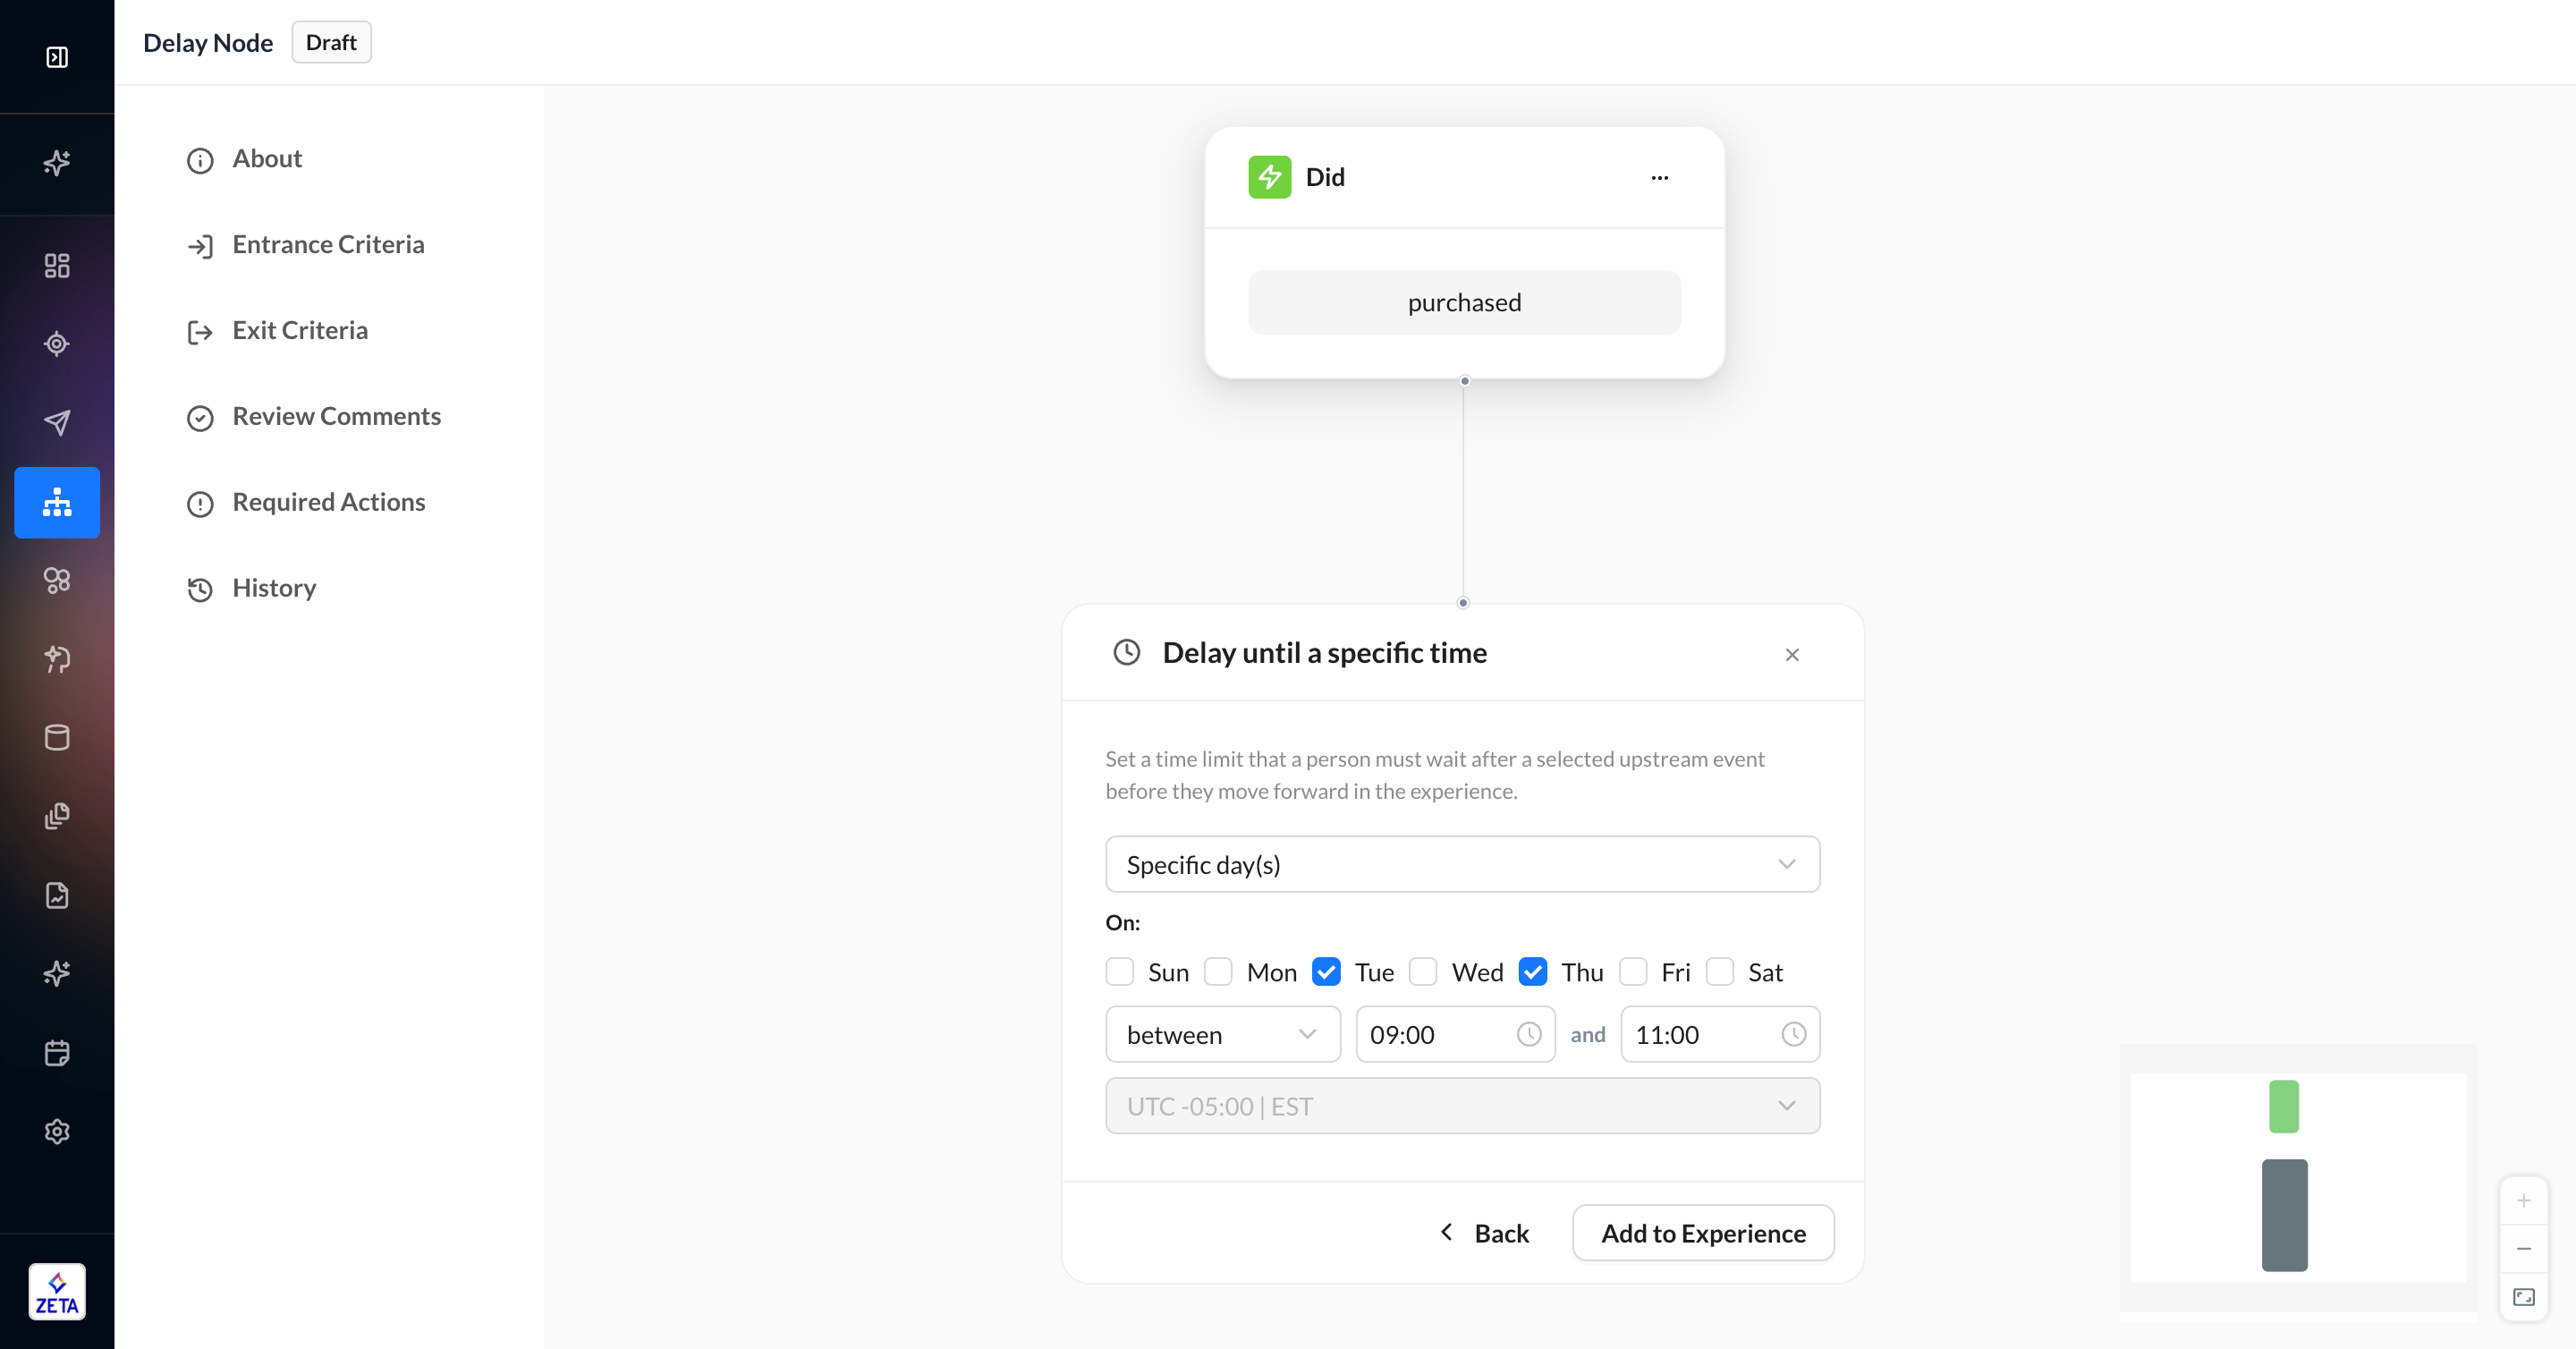Open the four-circles segments icon in sidebar

tap(57, 580)
